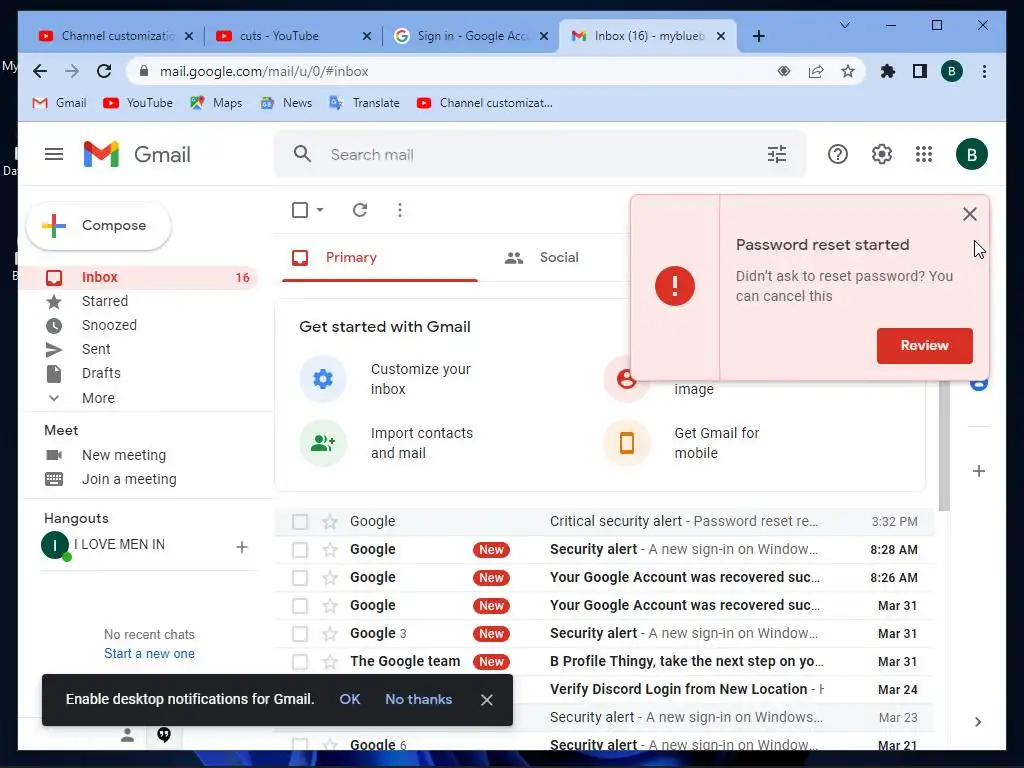Open Chrome tab search chevron

point(844,25)
